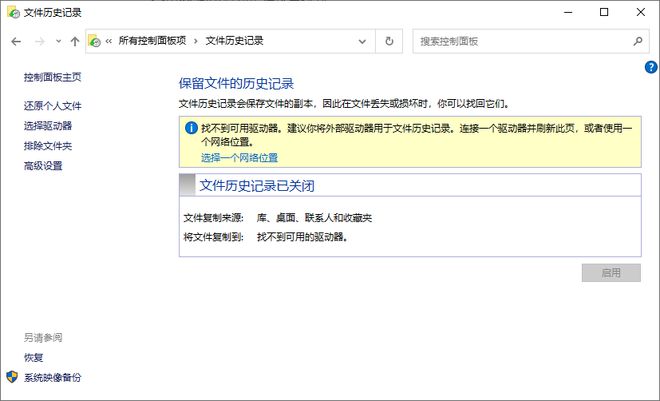Screen dimensions: 660x401
Task: Click the title bar File History window icon
Action: pos(13,12)
